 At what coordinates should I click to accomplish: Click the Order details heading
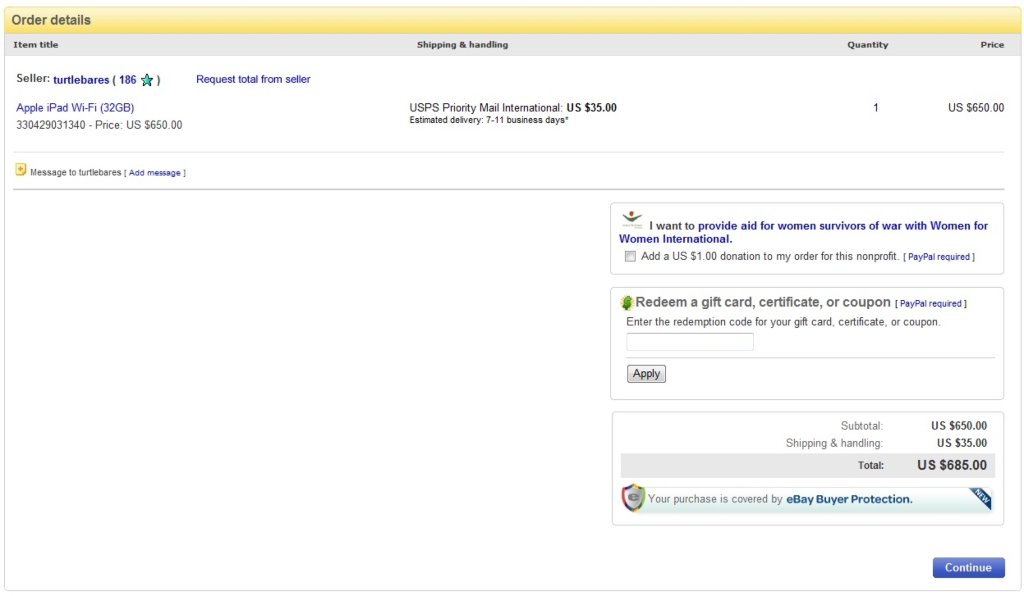(x=51, y=20)
